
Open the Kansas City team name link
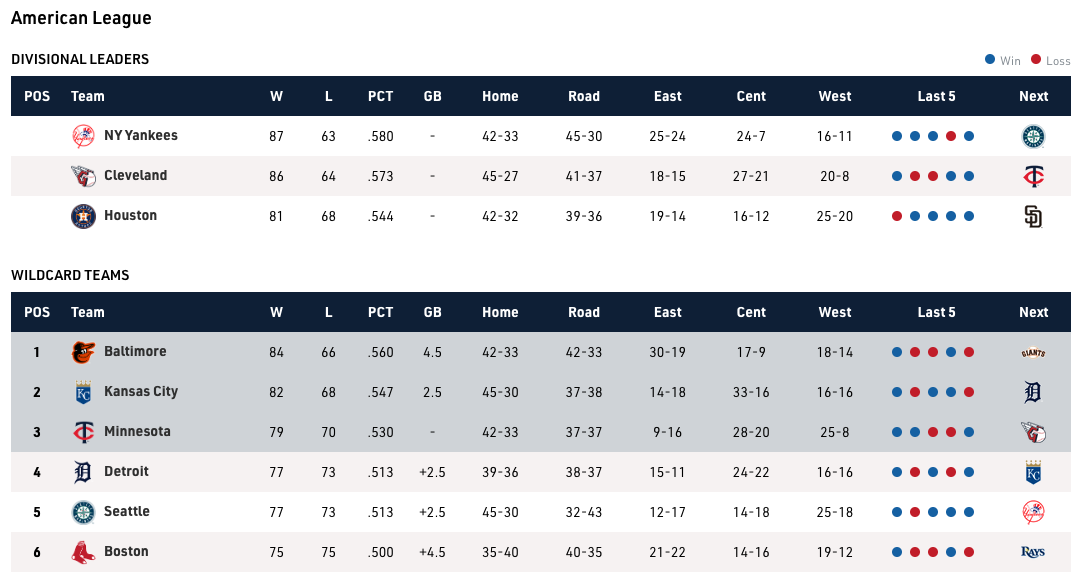point(141,391)
